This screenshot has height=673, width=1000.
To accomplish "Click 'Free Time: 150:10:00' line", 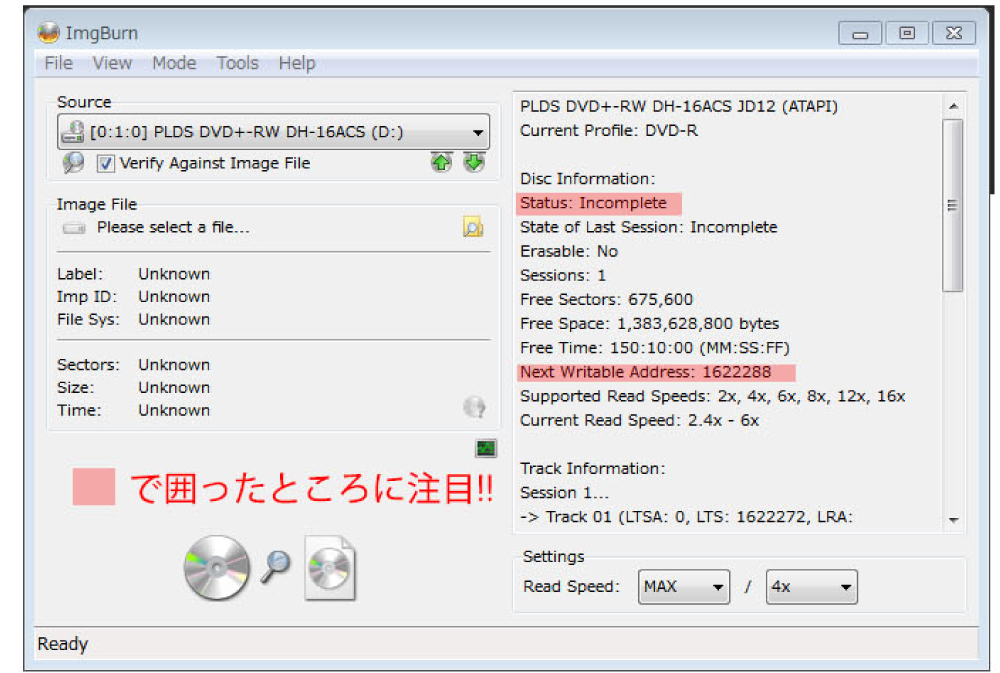I will point(654,348).
